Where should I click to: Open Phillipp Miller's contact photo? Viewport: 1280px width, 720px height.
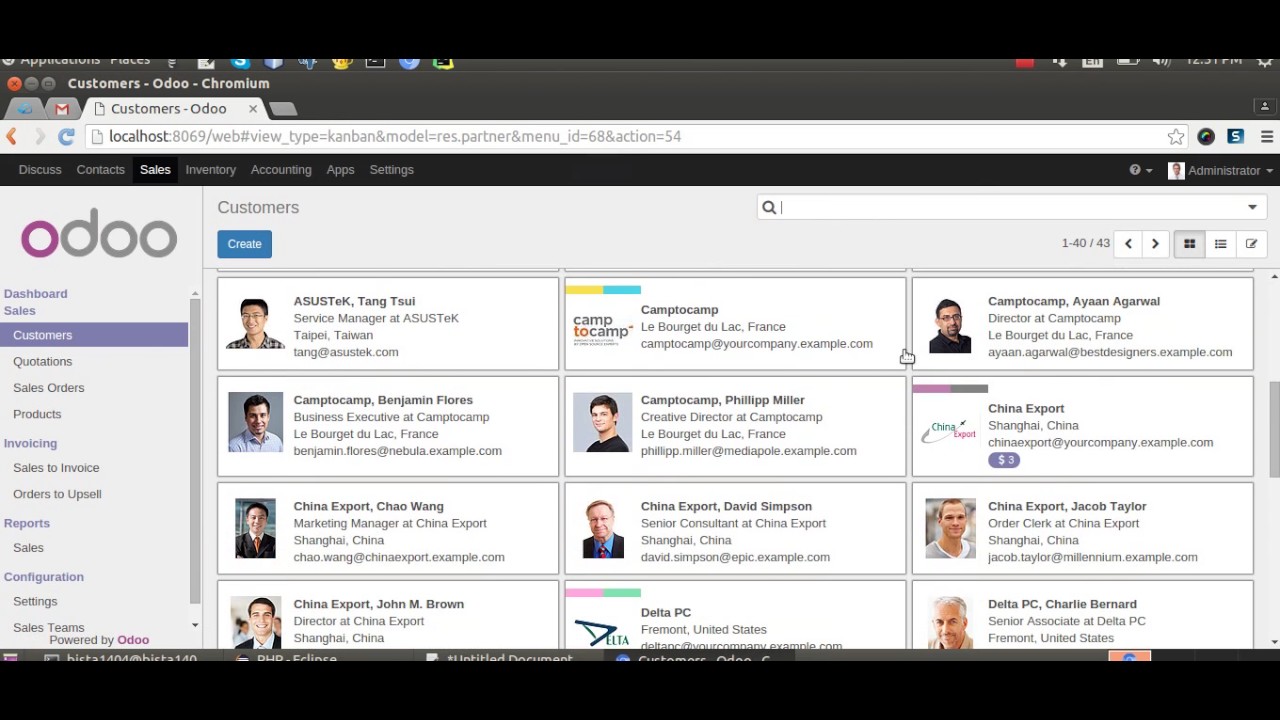pos(602,422)
